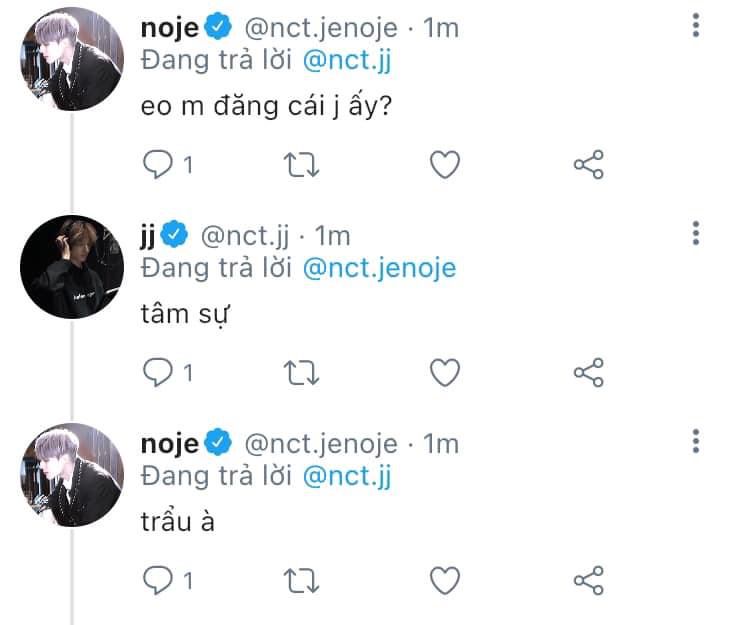Share the "tâm sự" tweet
750x625 pixels.
pyautogui.click(x=588, y=373)
